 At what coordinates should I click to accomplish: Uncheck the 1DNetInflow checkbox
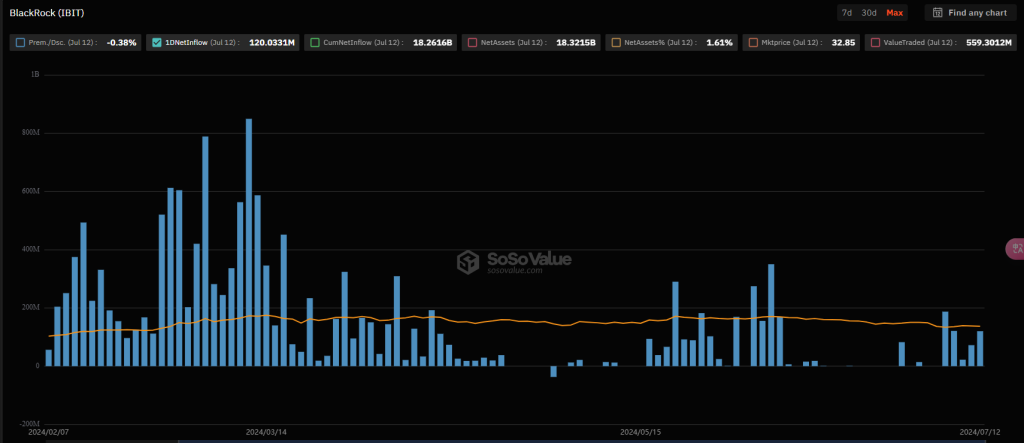[x=156, y=43]
